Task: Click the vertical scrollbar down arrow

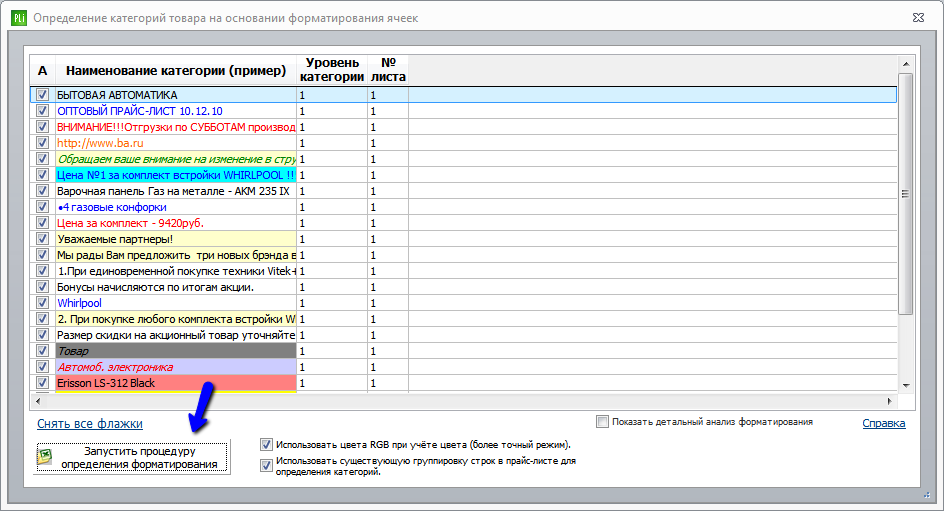Action: tap(905, 386)
